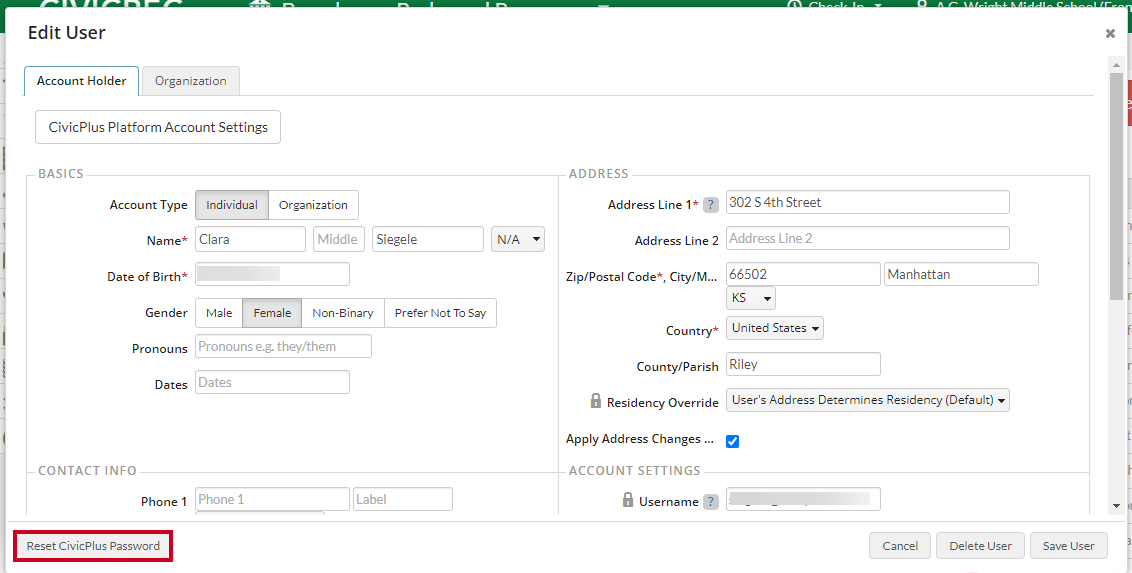Image resolution: width=1132 pixels, height=573 pixels.
Task: Click the Pronouns input field
Action: pos(283,346)
